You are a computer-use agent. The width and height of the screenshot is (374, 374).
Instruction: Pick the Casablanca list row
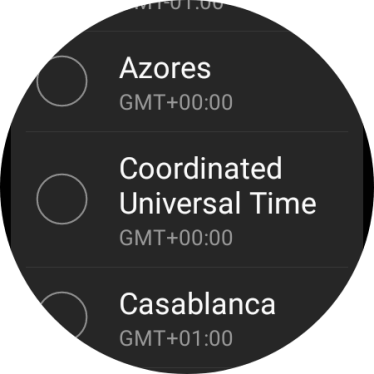click(x=187, y=317)
